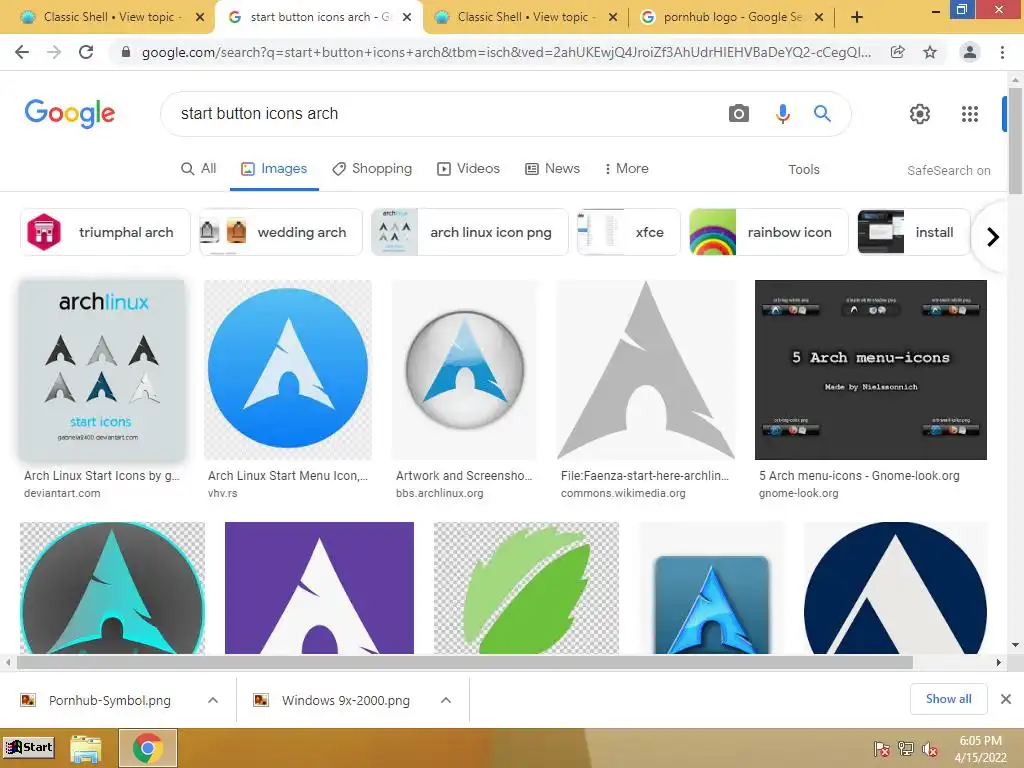Open the green leaf icon image

[x=526, y=588]
